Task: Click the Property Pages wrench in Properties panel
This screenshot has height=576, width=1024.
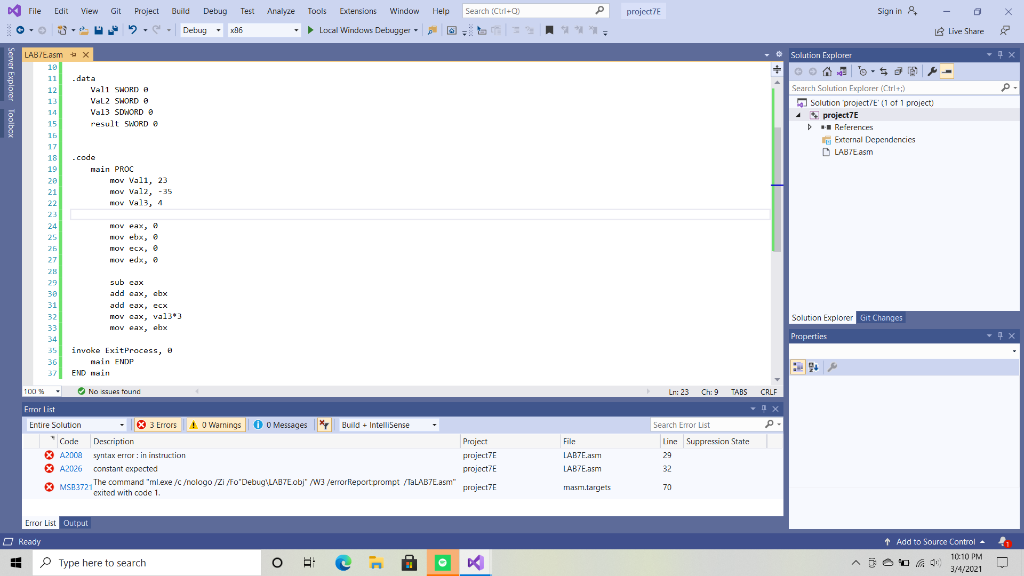Action: tap(832, 367)
